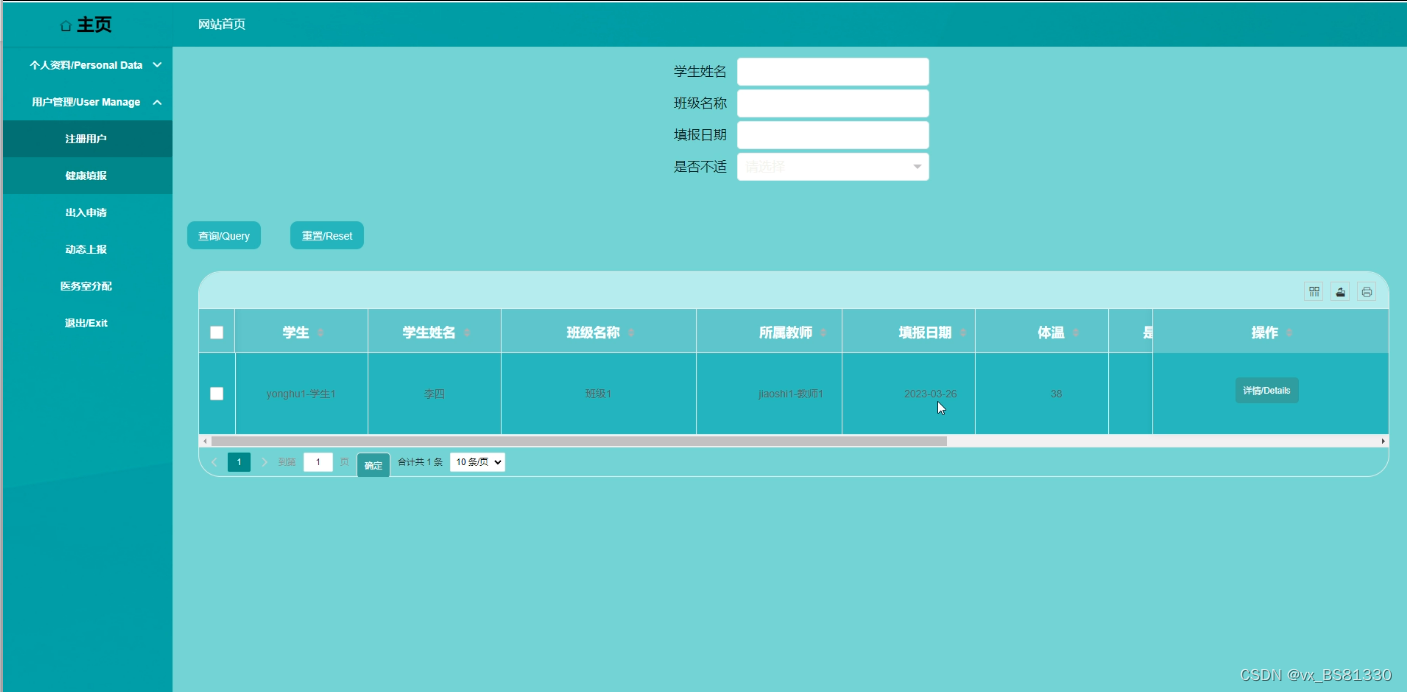Sort by the 所属教师 column arrows
Screen dimensions: 1407x692
coord(823,333)
